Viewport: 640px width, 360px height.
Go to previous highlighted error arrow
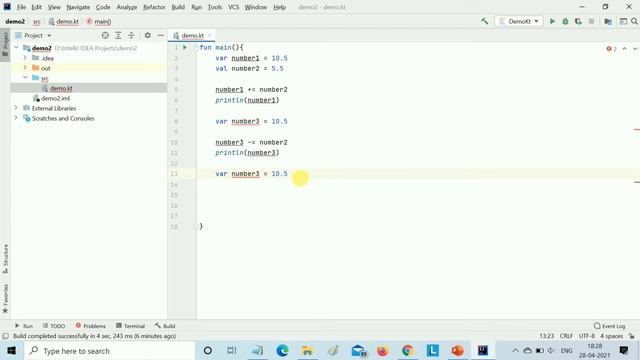pos(624,49)
